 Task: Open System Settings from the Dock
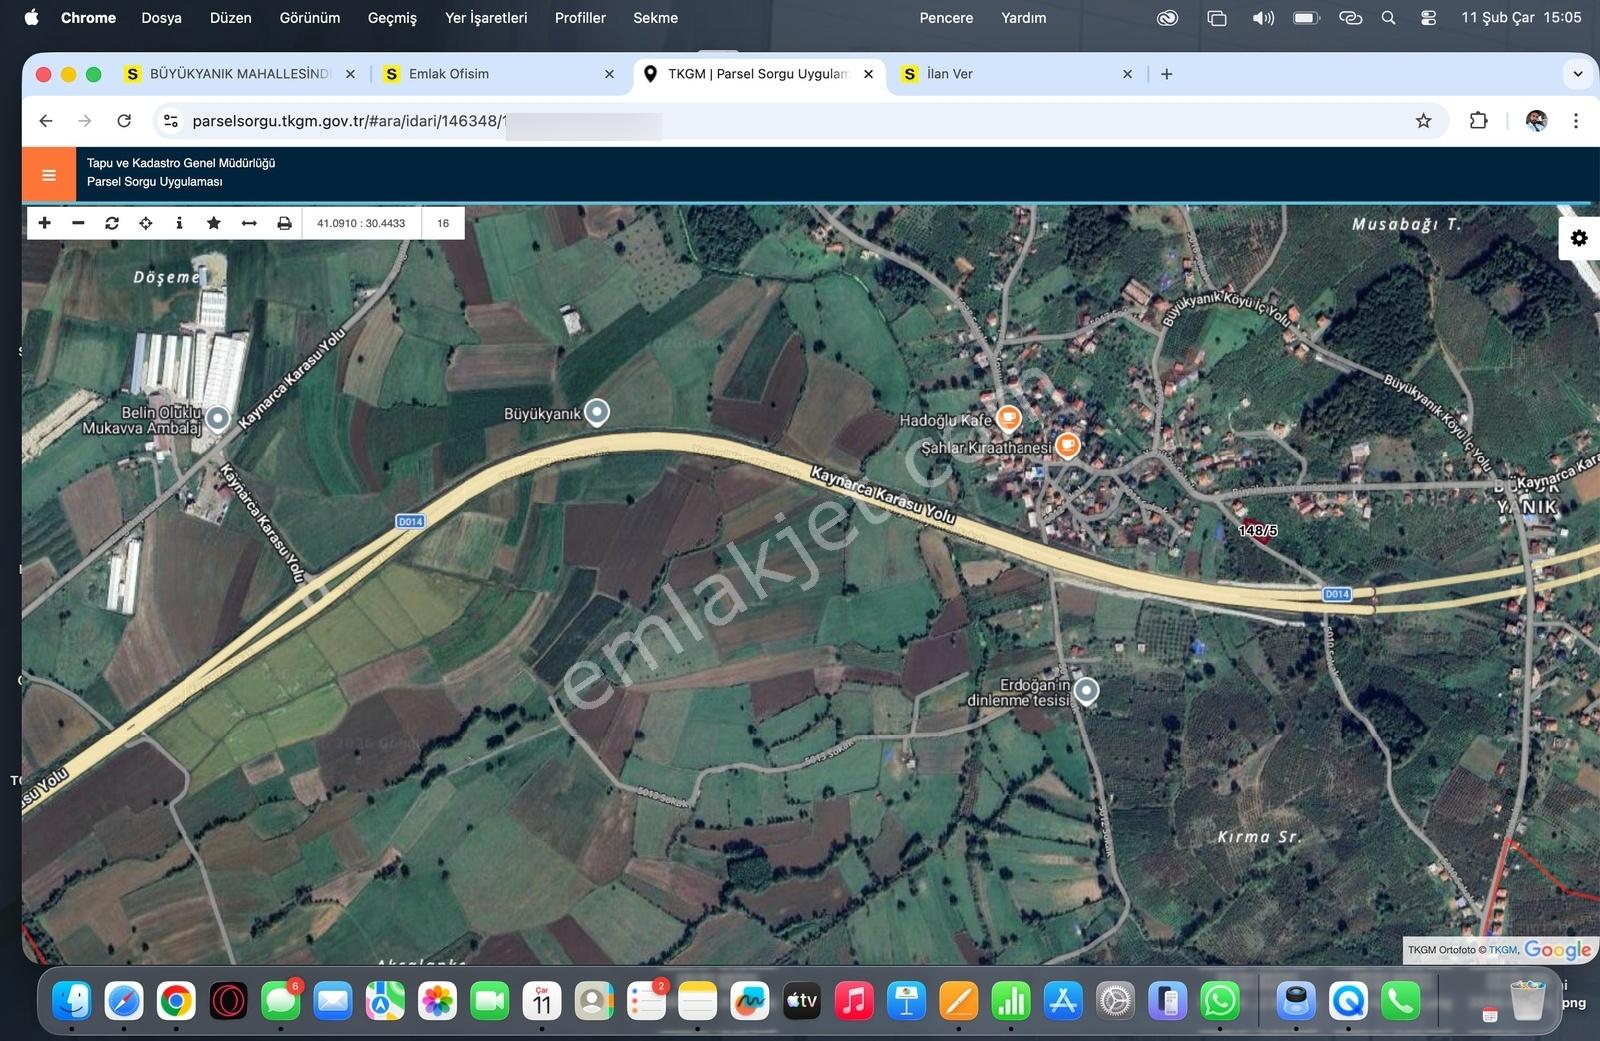tap(1115, 1001)
